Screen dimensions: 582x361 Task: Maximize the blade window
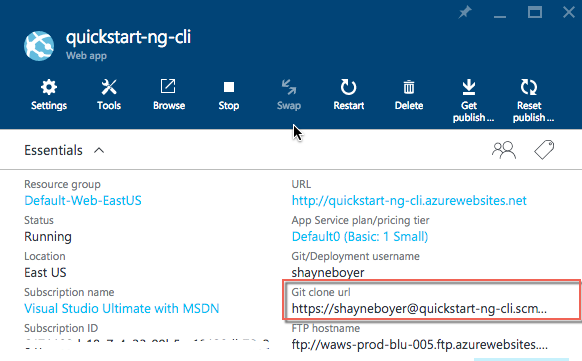[x=535, y=12]
